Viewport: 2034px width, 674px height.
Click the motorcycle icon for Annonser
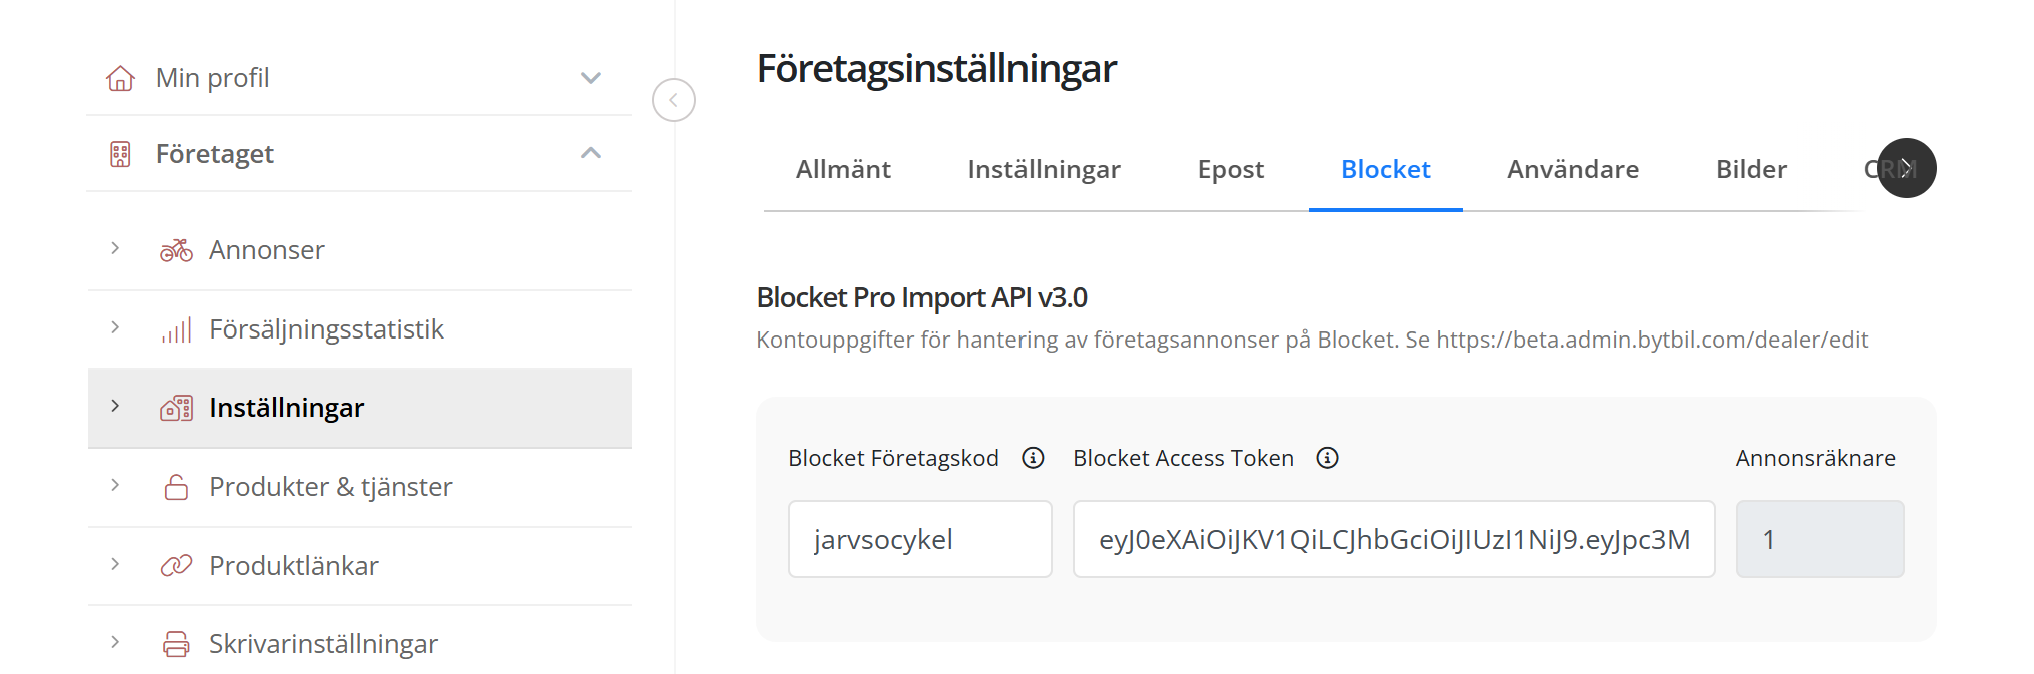pyautogui.click(x=176, y=250)
